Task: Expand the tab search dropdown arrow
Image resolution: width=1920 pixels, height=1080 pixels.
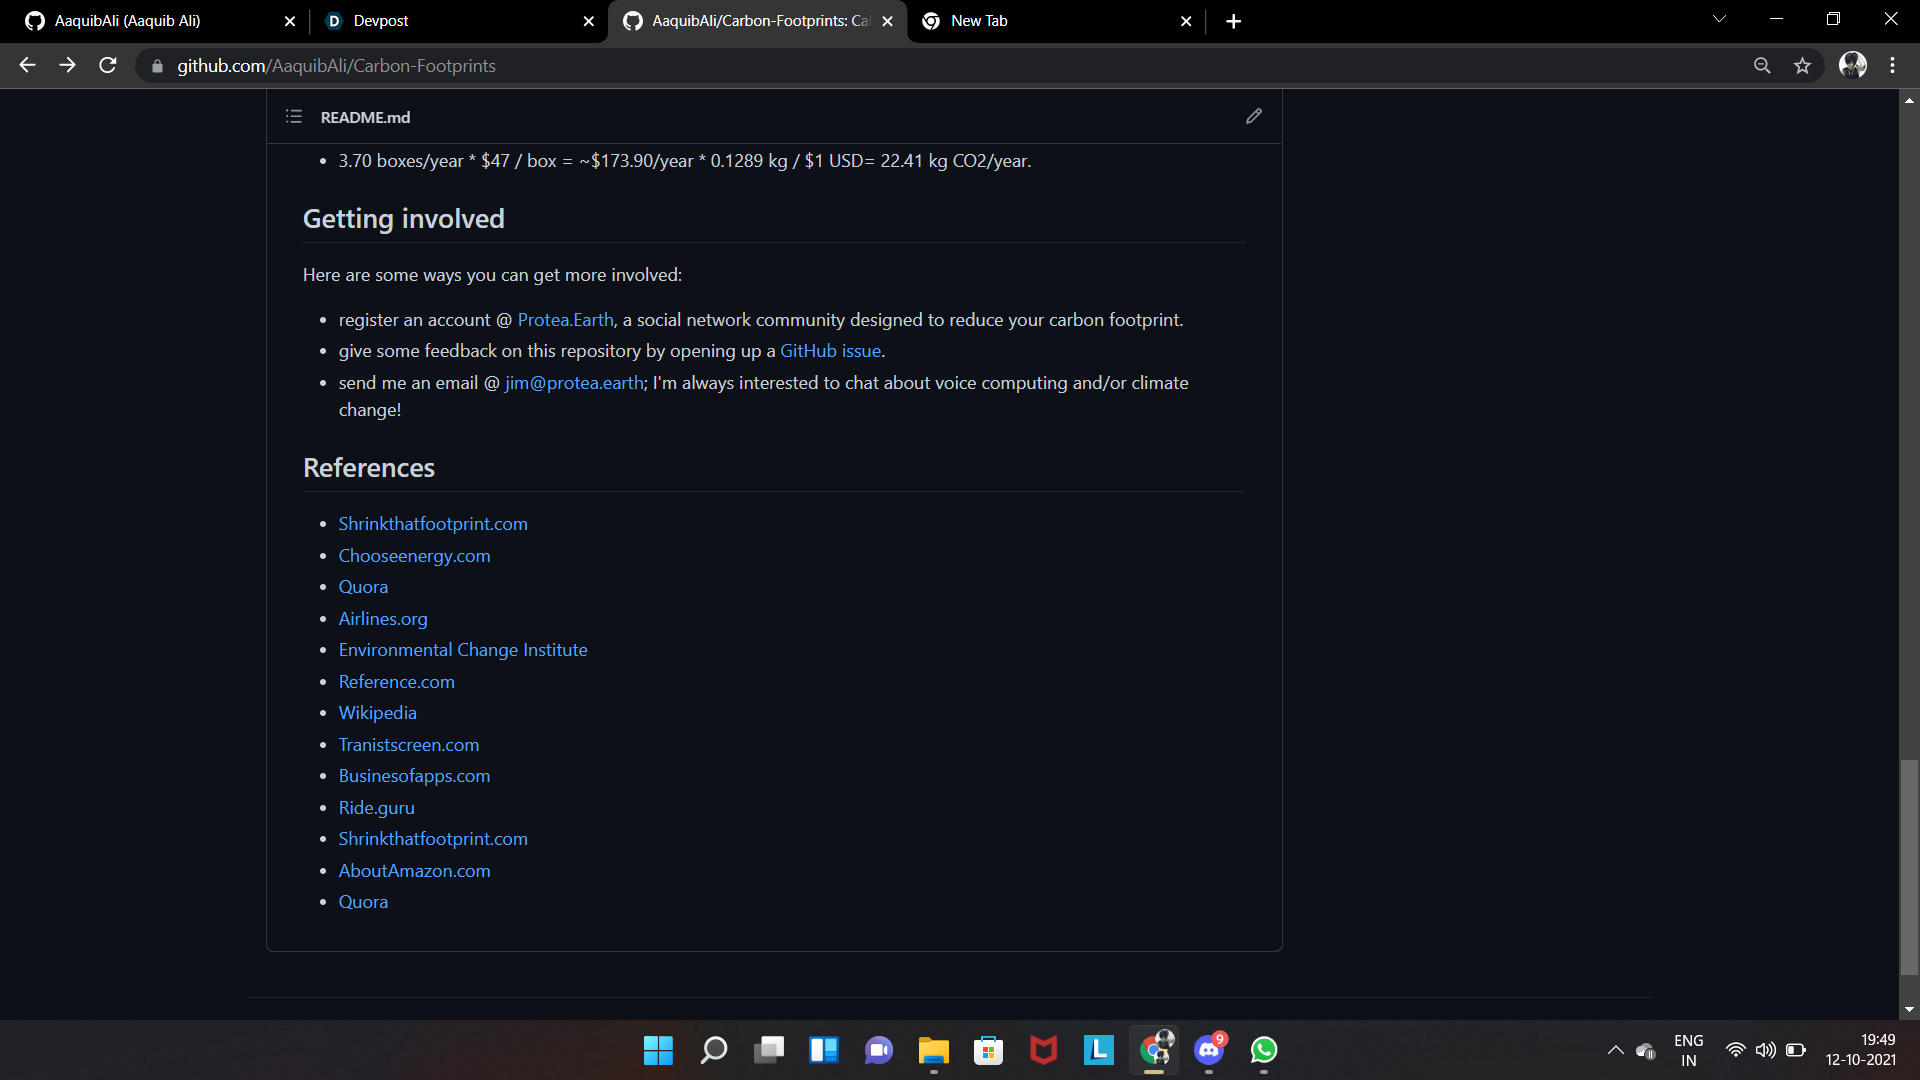Action: pos(1719,19)
